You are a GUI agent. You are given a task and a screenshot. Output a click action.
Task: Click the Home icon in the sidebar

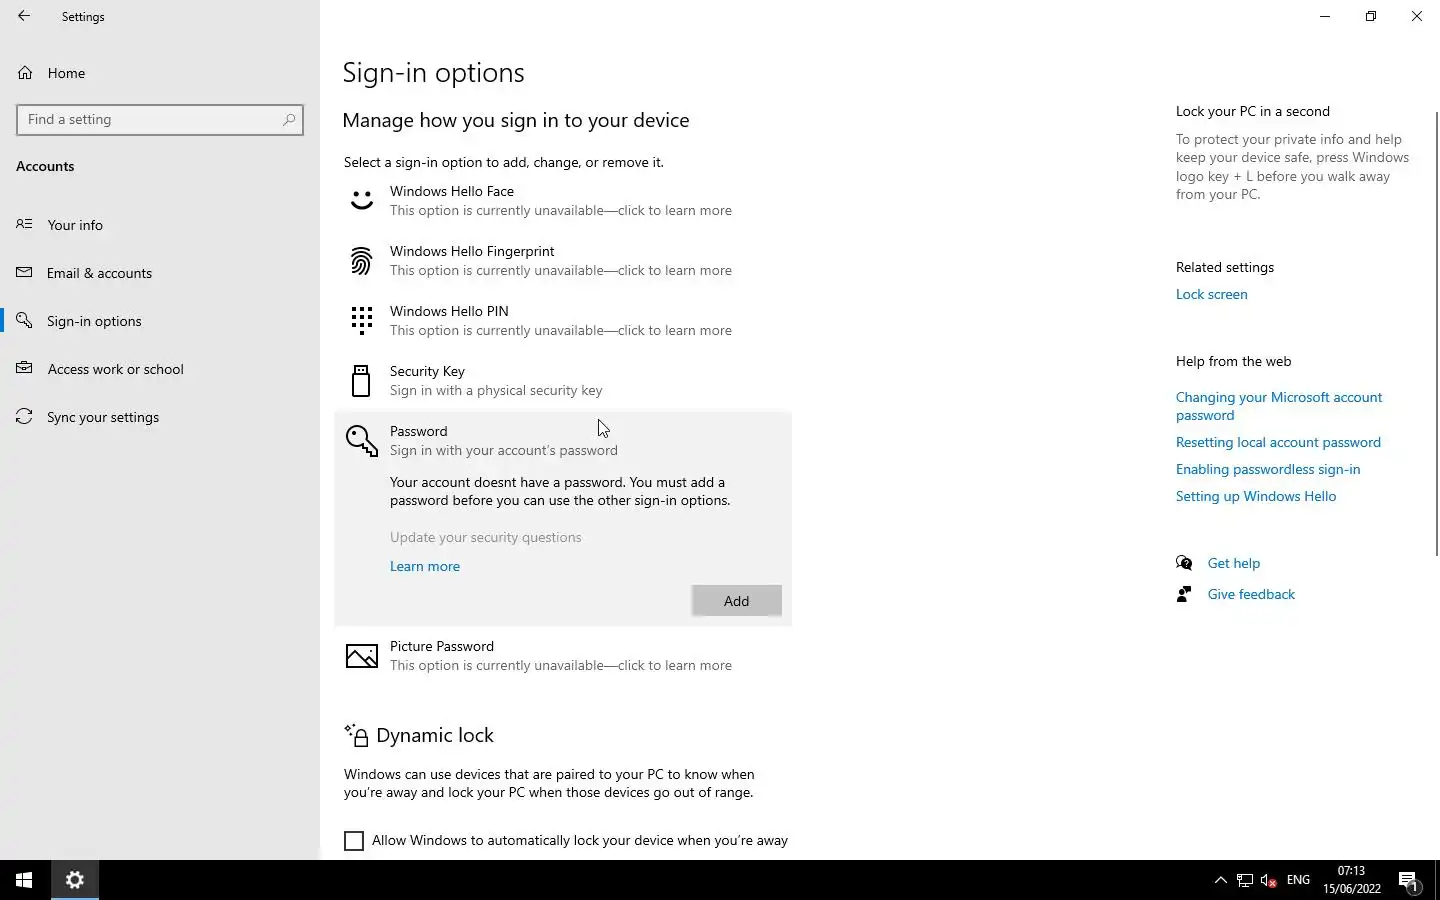25,73
